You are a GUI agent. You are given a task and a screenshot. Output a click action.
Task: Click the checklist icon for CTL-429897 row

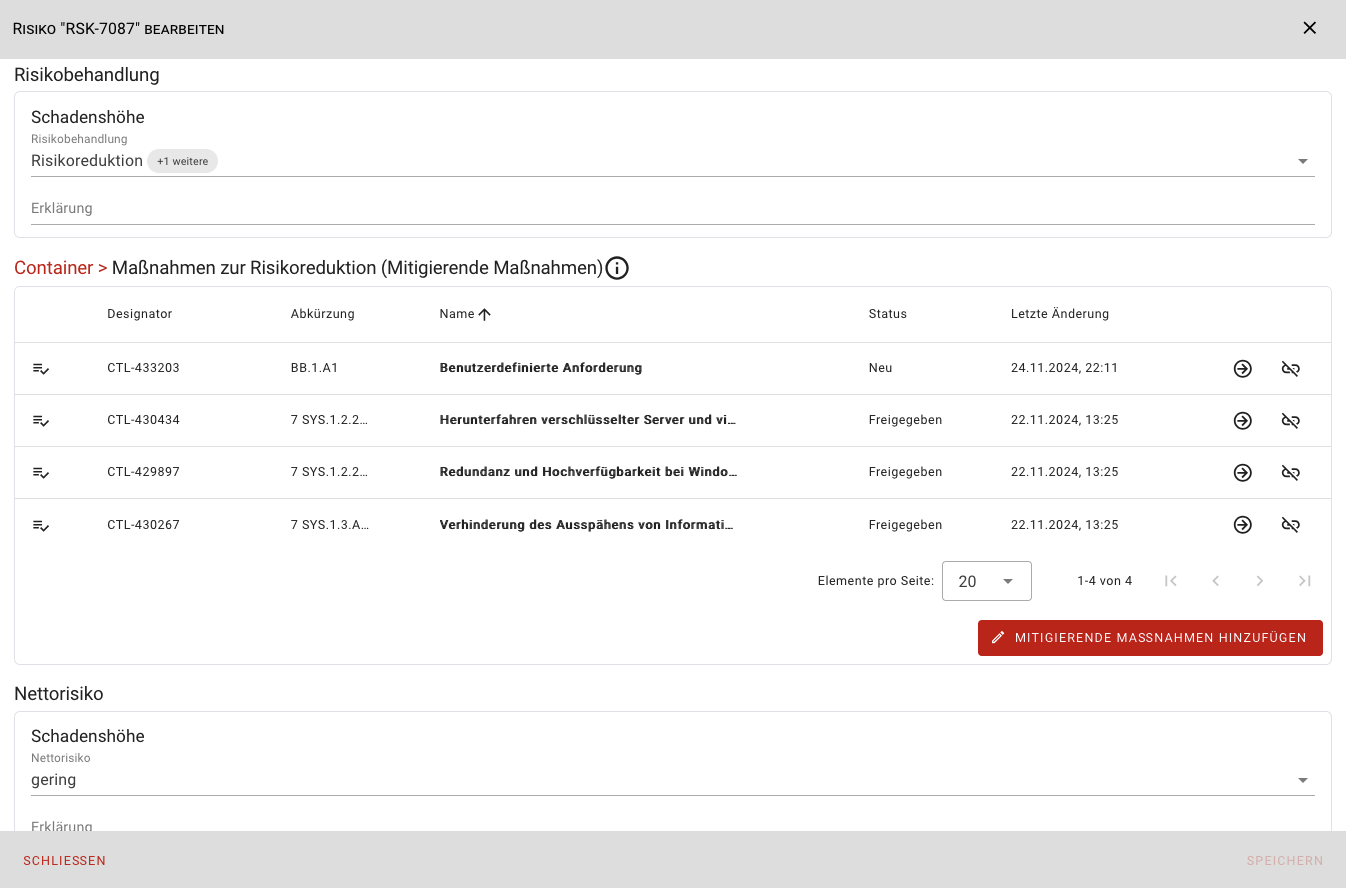pos(41,473)
